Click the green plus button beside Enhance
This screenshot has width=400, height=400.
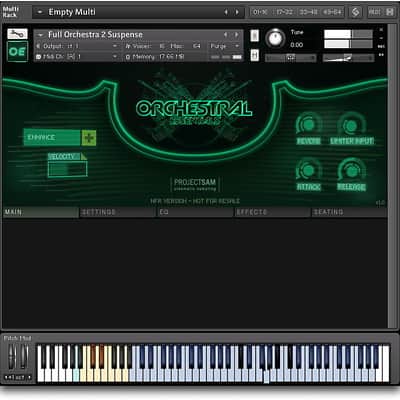pyautogui.click(x=89, y=137)
